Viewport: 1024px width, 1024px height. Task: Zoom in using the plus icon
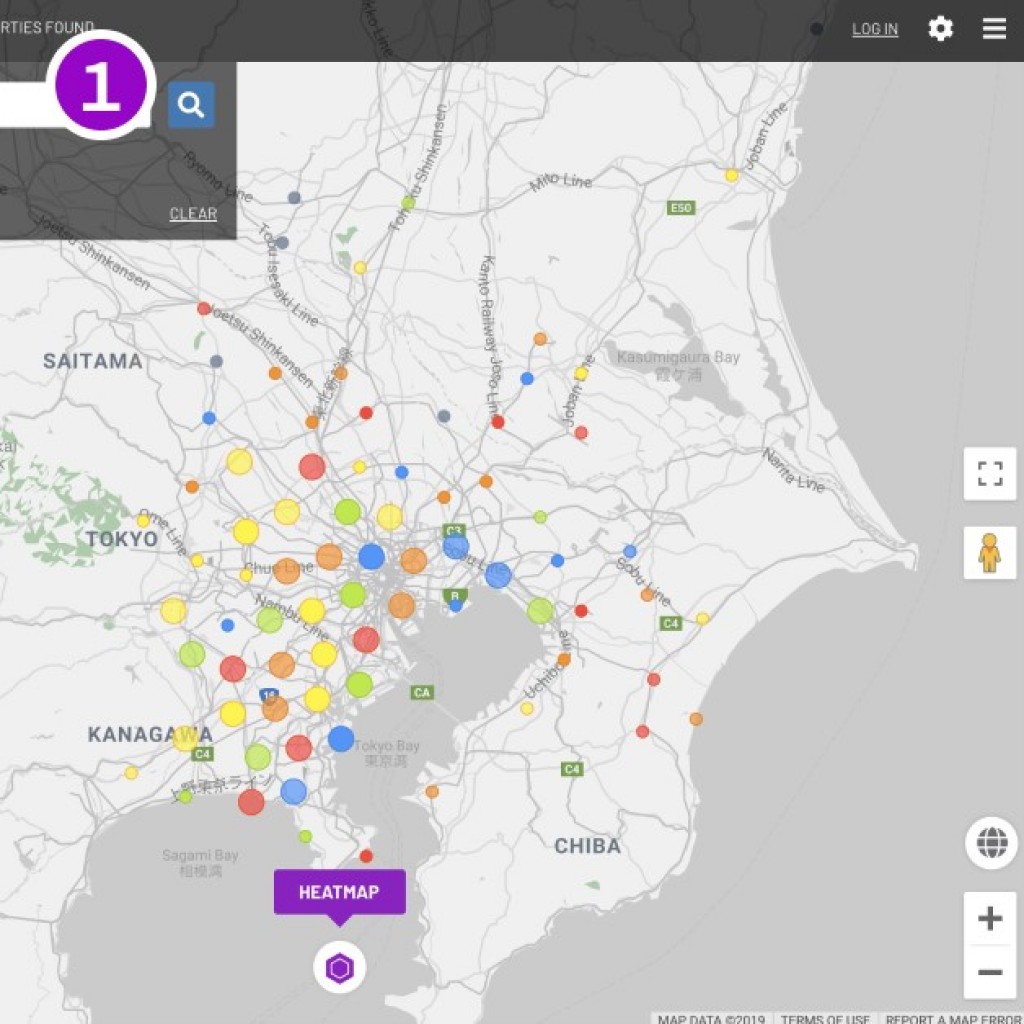click(x=989, y=916)
